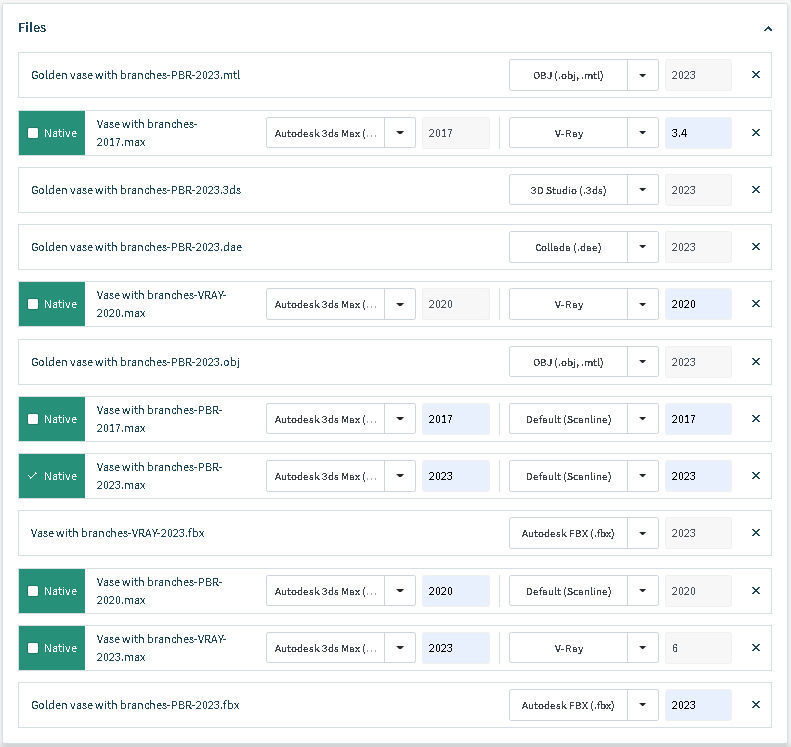This screenshot has height=747, width=791.
Task: Expand Collada (.dae) format dropdown
Action: [x=643, y=247]
